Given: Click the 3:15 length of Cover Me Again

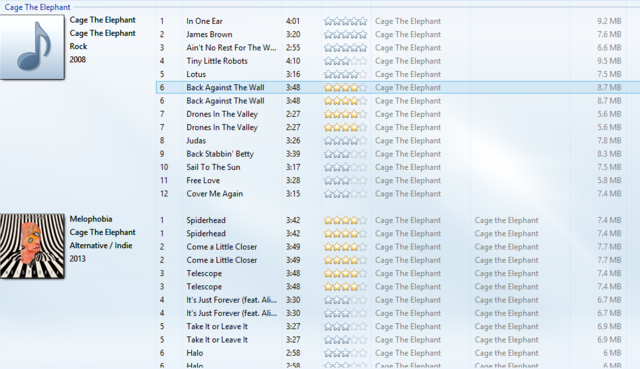Looking at the screenshot, I should (293, 193).
